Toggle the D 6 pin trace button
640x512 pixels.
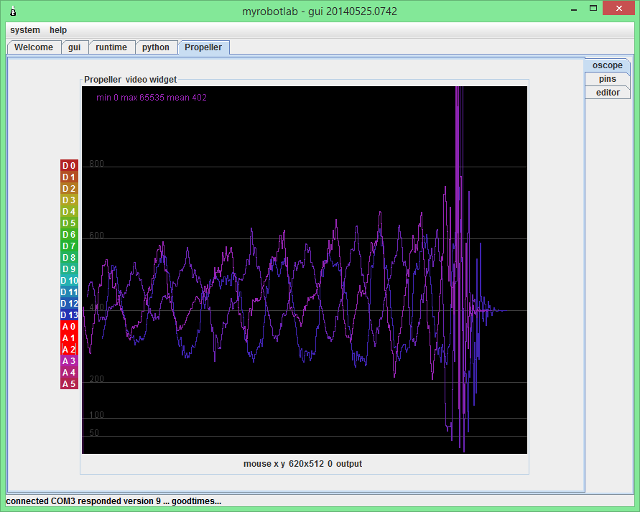tap(69, 234)
